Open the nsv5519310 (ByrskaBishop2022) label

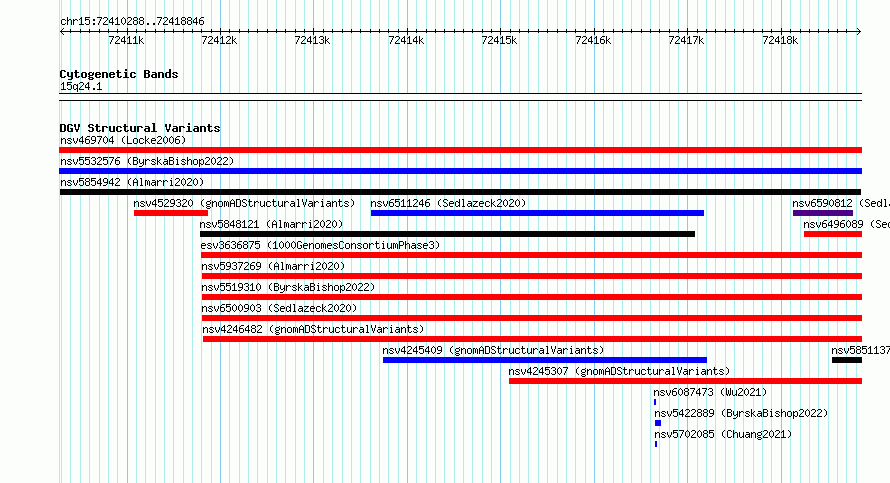pyautogui.click(x=288, y=287)
